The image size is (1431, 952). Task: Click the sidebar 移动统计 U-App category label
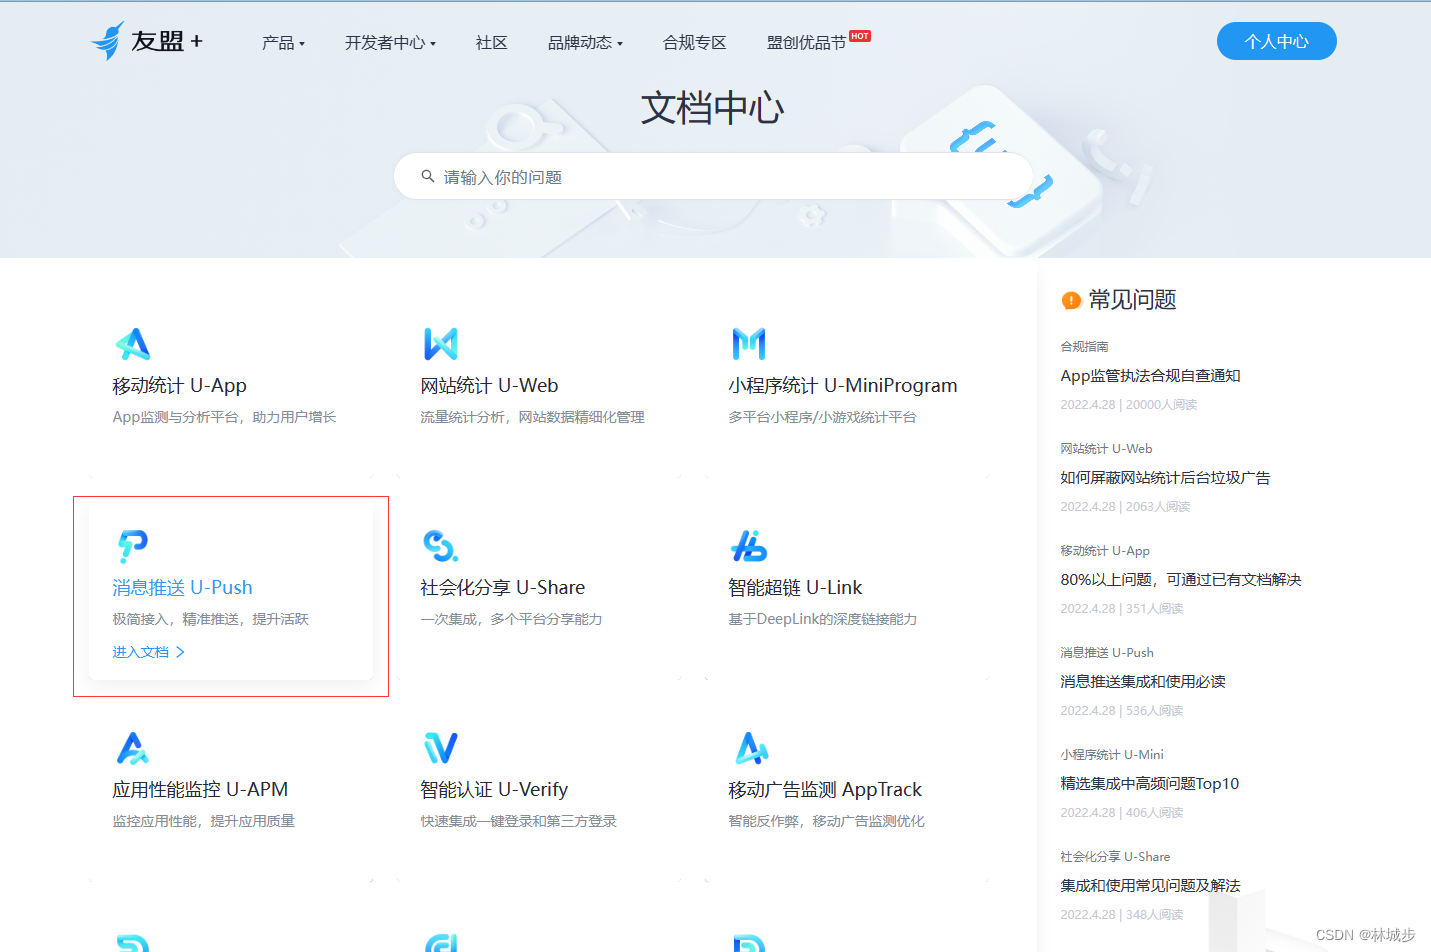click(x=1105, y=550)
